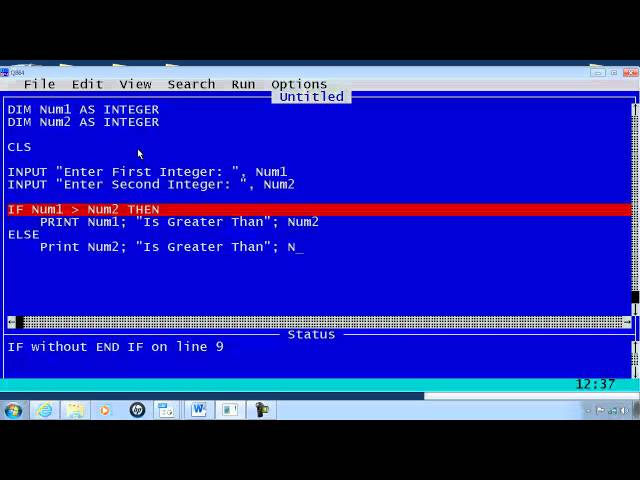Maximize the QB64 window
The width and height of the screenshot is (640, 480).
[613, 73]
